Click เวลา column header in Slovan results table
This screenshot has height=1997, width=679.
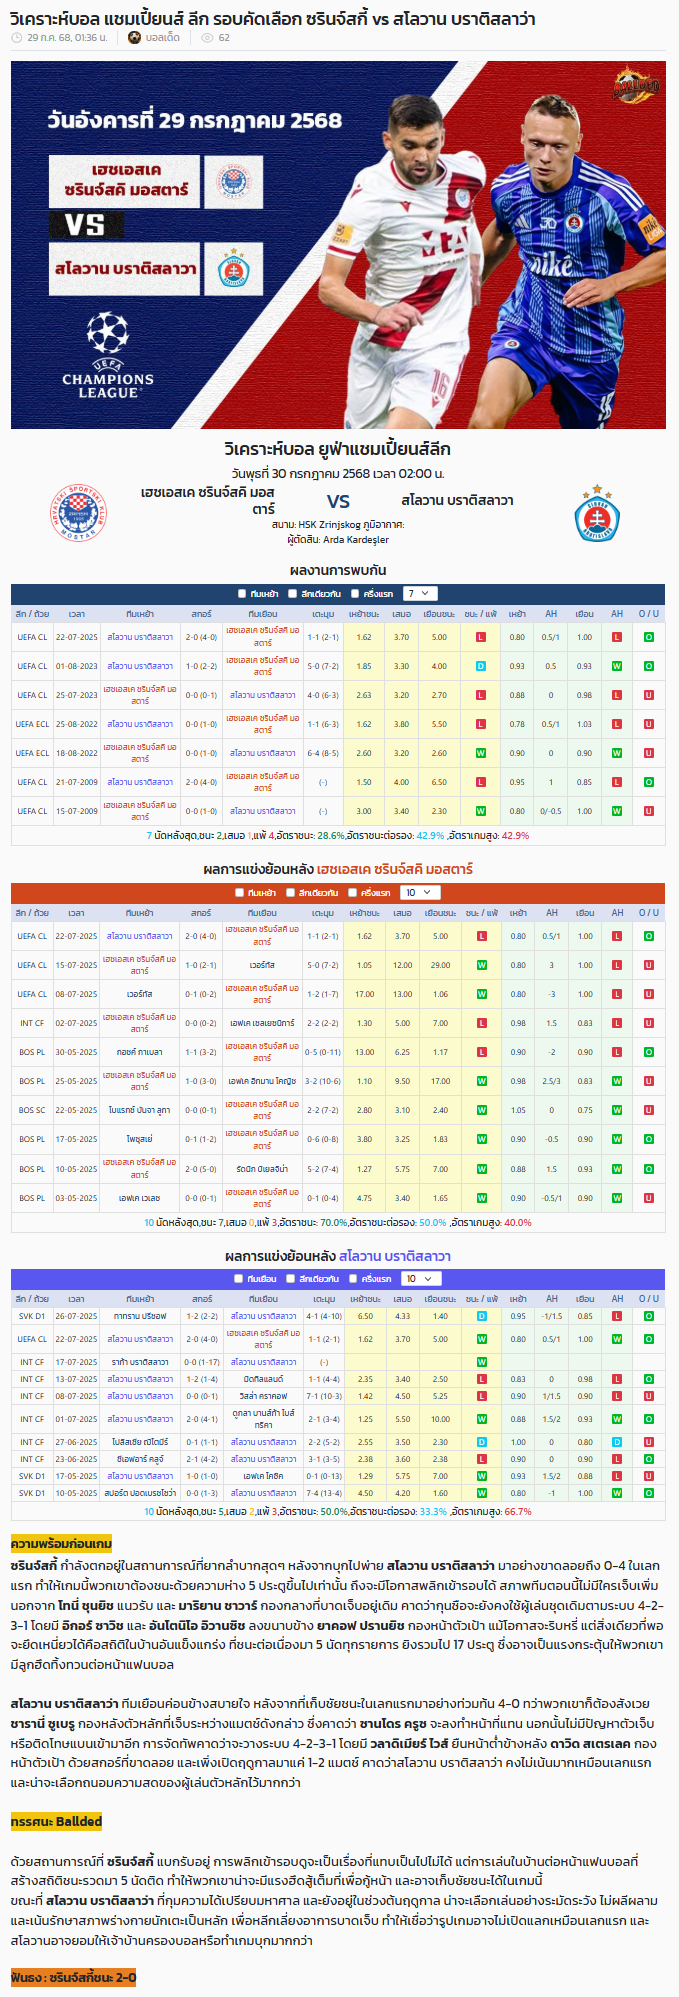tap(76, 1299)
